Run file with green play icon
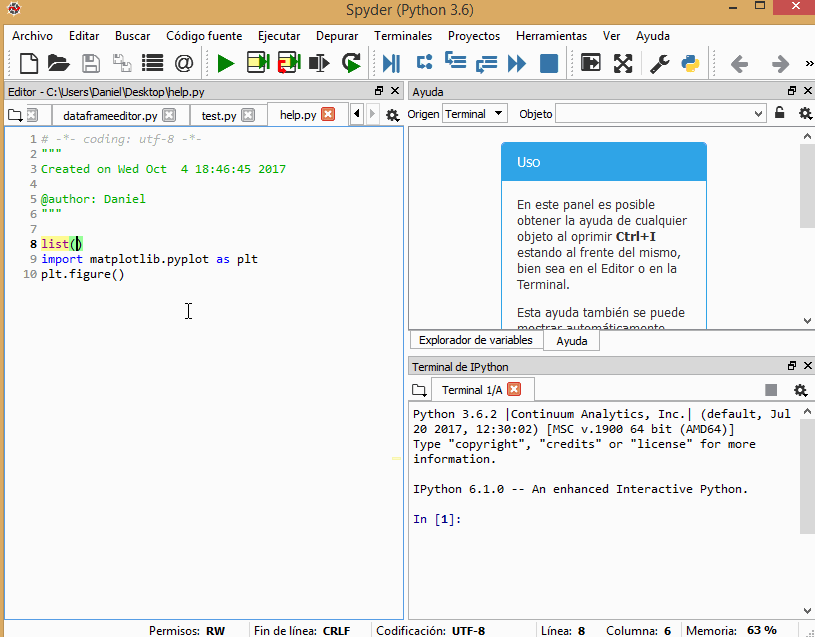This screenshot has height=637, width=815. click(x=226, y=63)
